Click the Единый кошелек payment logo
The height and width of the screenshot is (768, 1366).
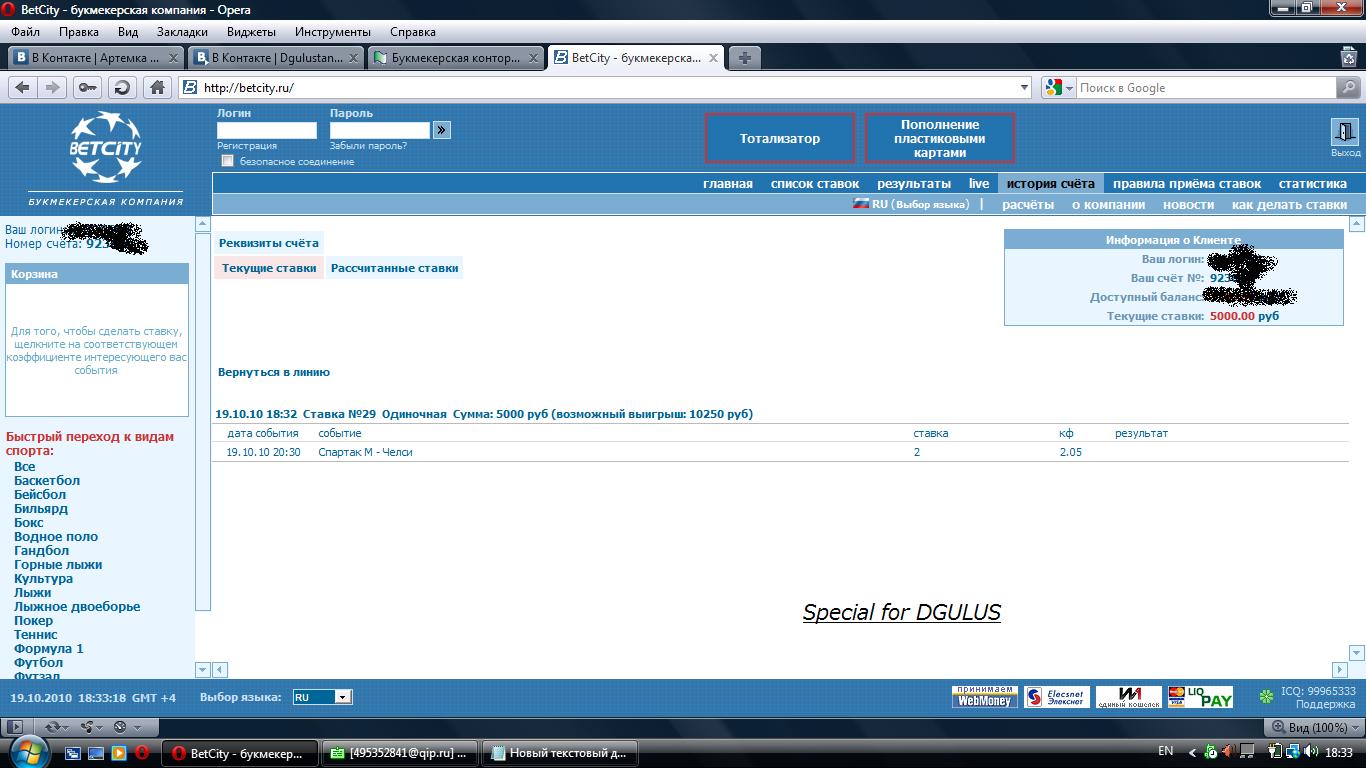point(1129,697)
